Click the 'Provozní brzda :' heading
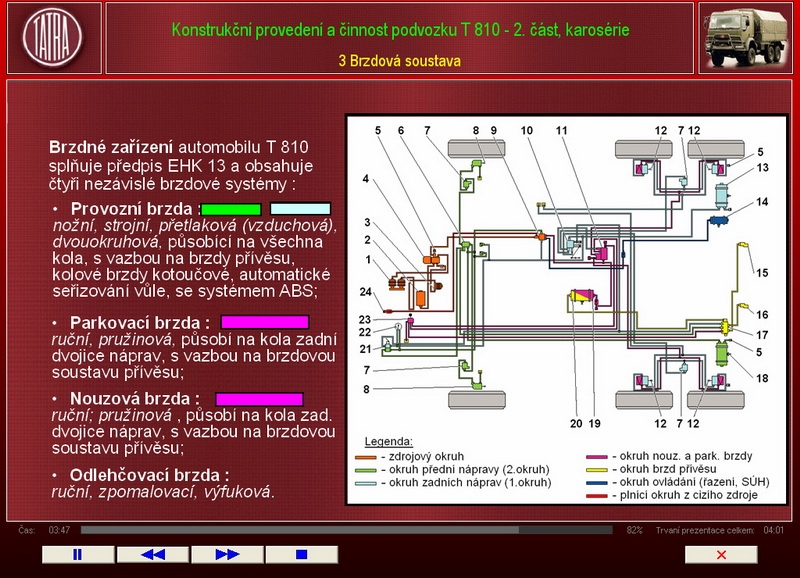 click(x=135, y=209)
